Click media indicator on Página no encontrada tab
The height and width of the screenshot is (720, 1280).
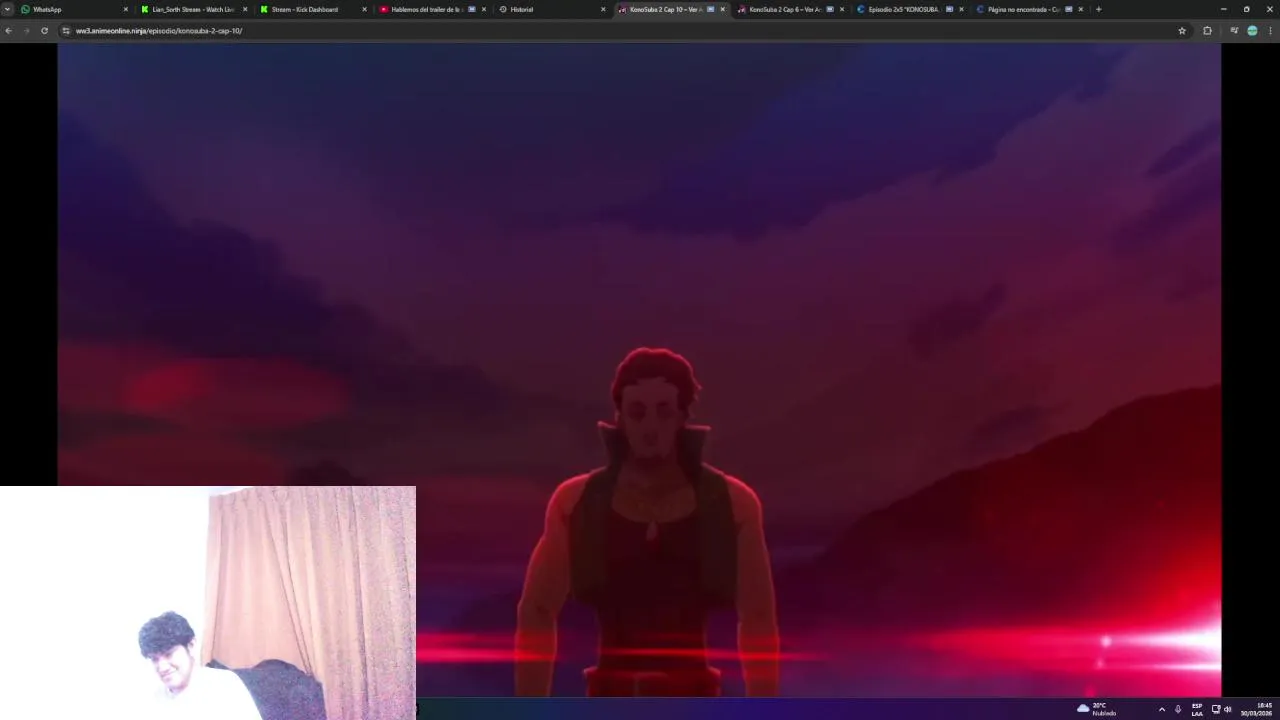(1069, 9)
